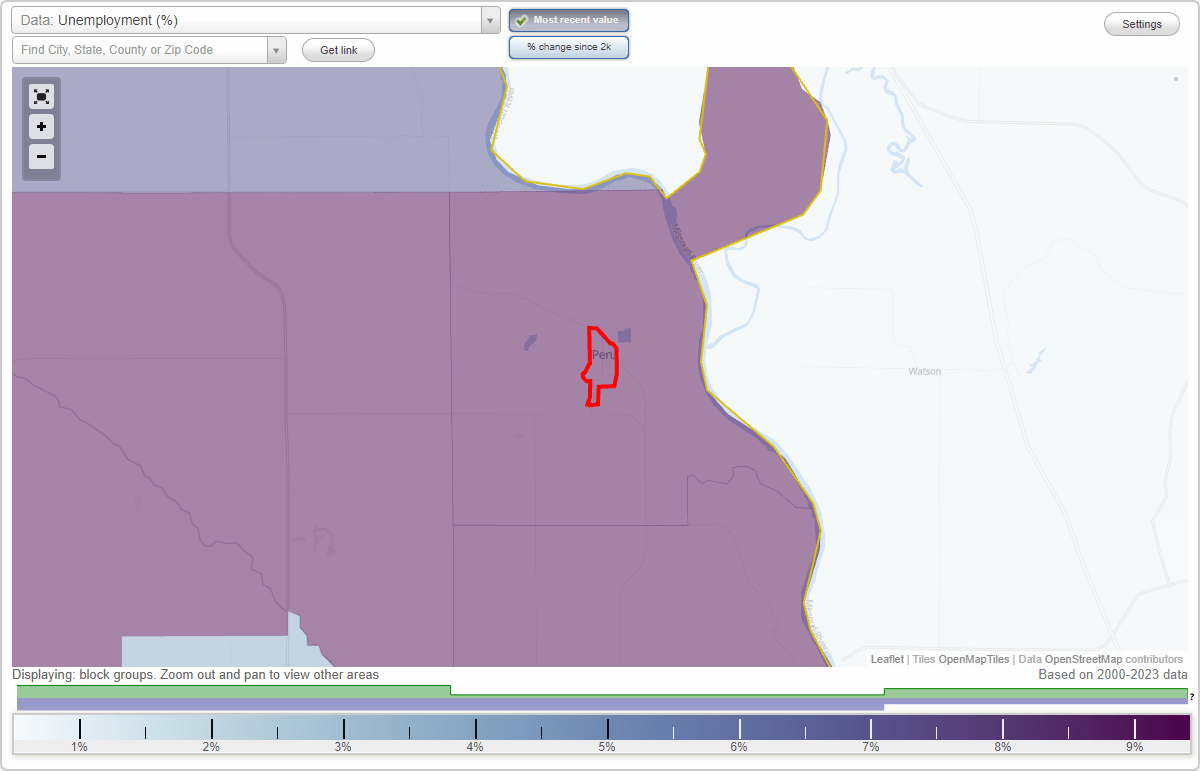The image size is (1200, 771).
Task: Zoom out using the minus icon
Action: click(41, 157)
